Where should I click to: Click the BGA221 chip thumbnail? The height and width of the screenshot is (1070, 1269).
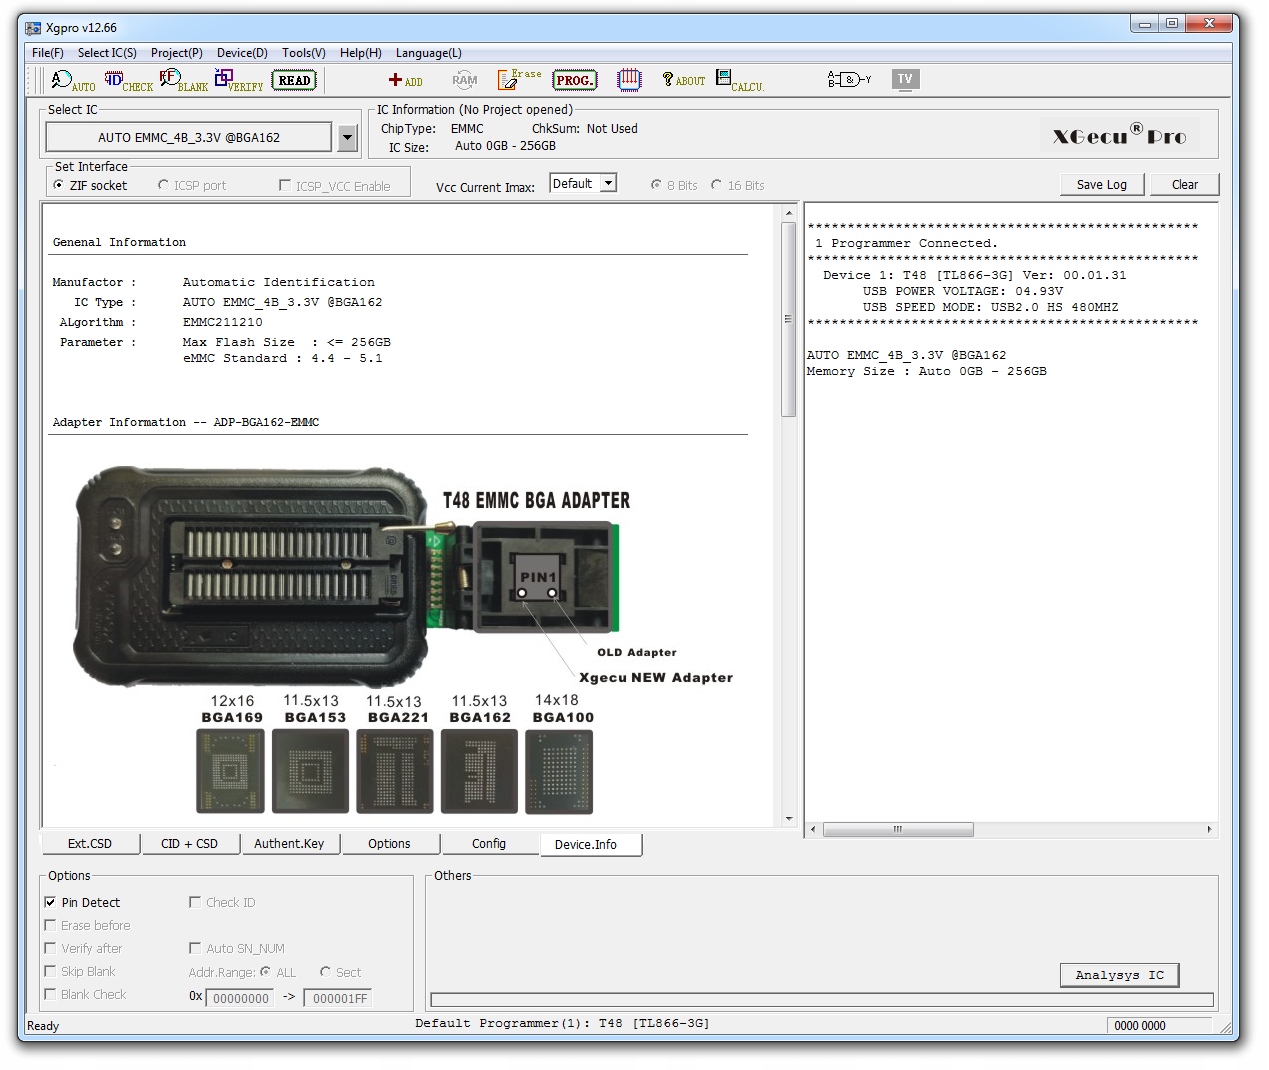(x=395, y=771)
